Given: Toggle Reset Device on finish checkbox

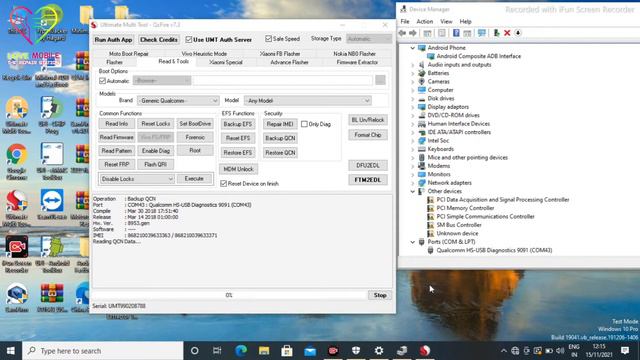Looking at the screenshot, I should (x=223, y=184).
